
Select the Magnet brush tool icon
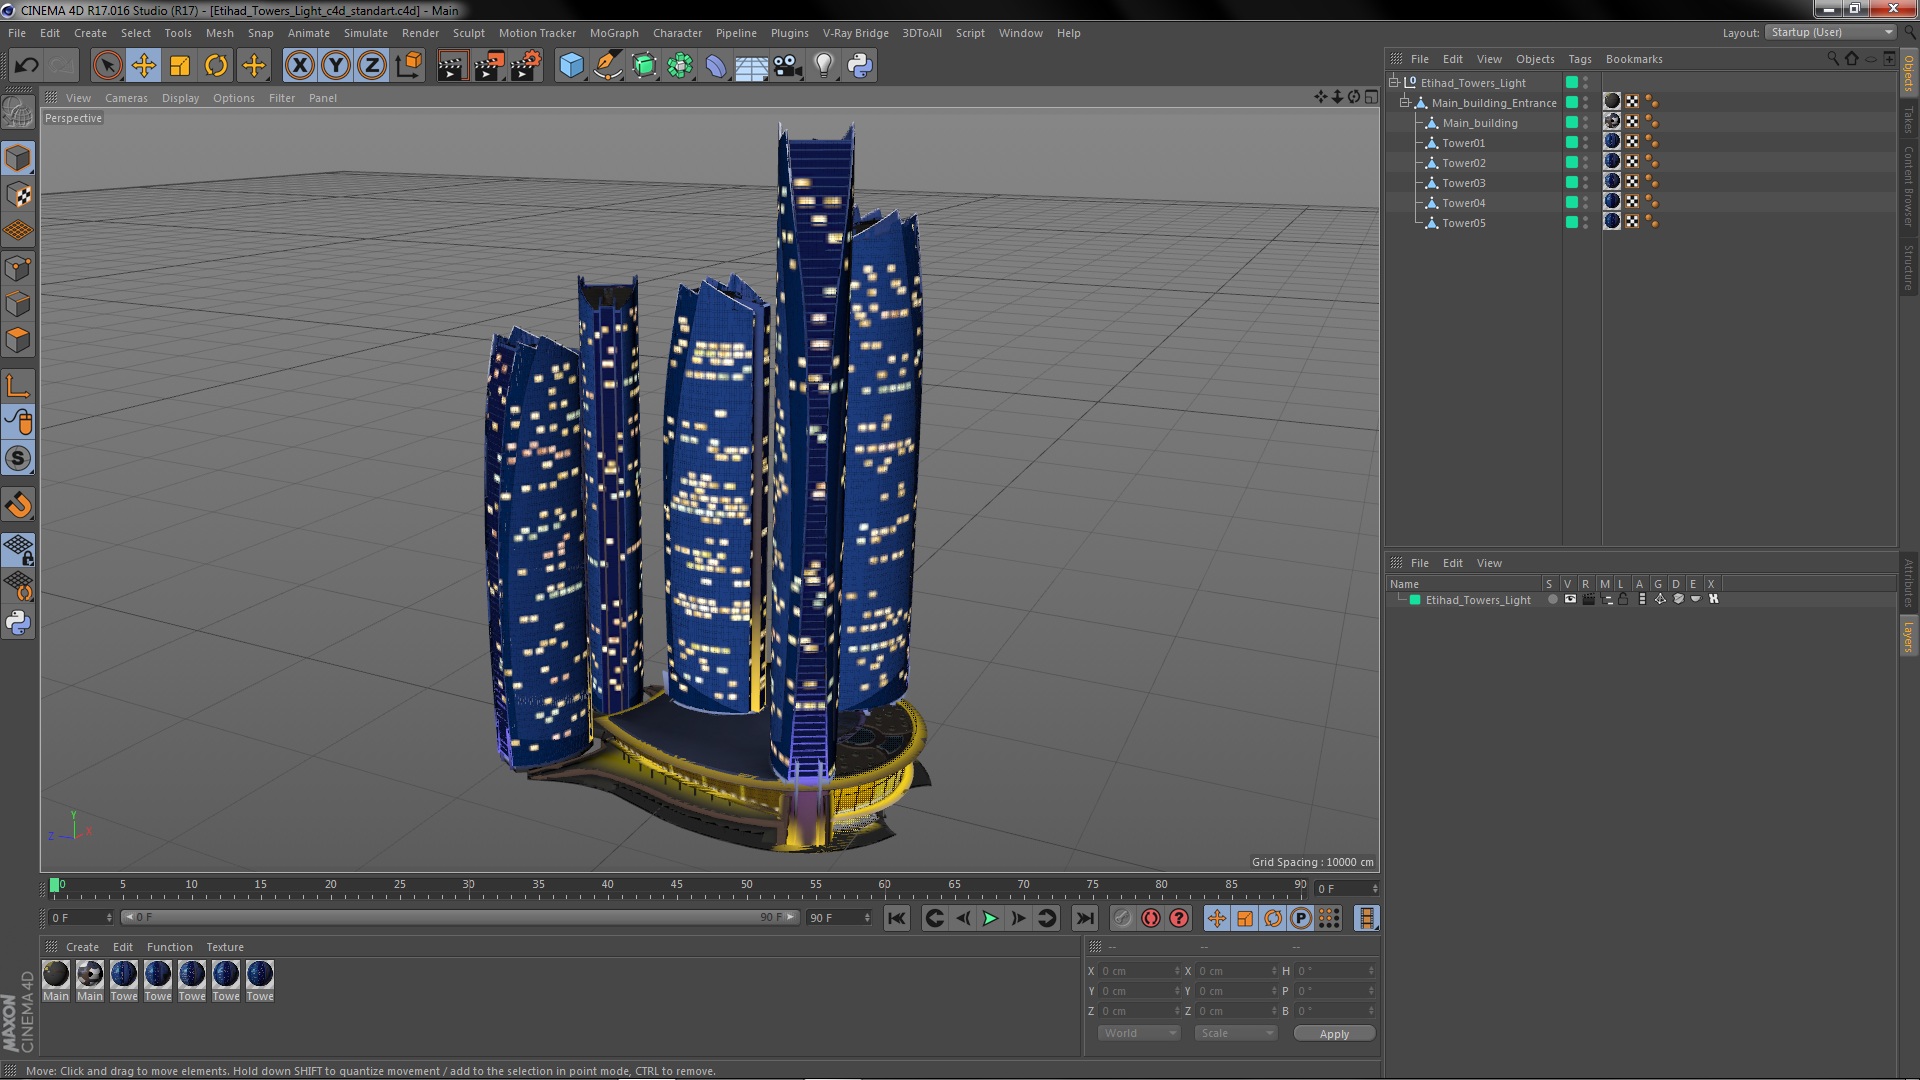(x=18, y=505)
